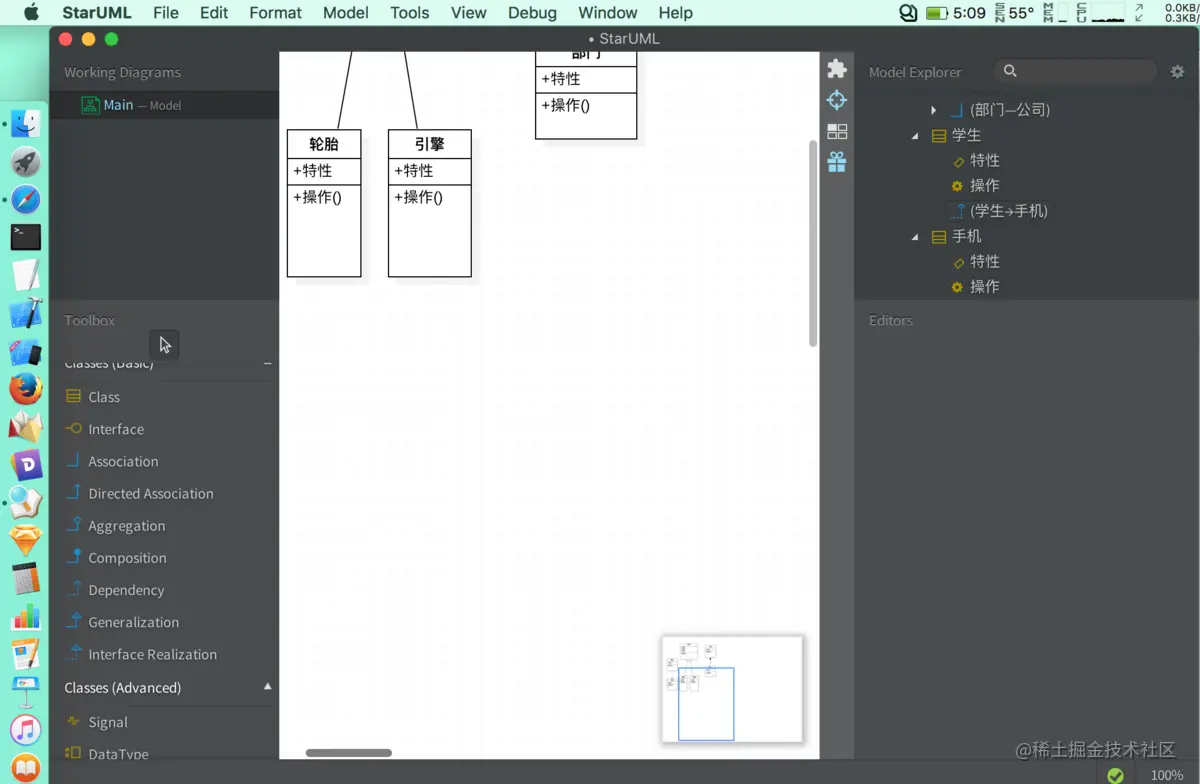1200x784 pixels.
Task: Open the Dash app in the Dock
Action: point(25,464)
